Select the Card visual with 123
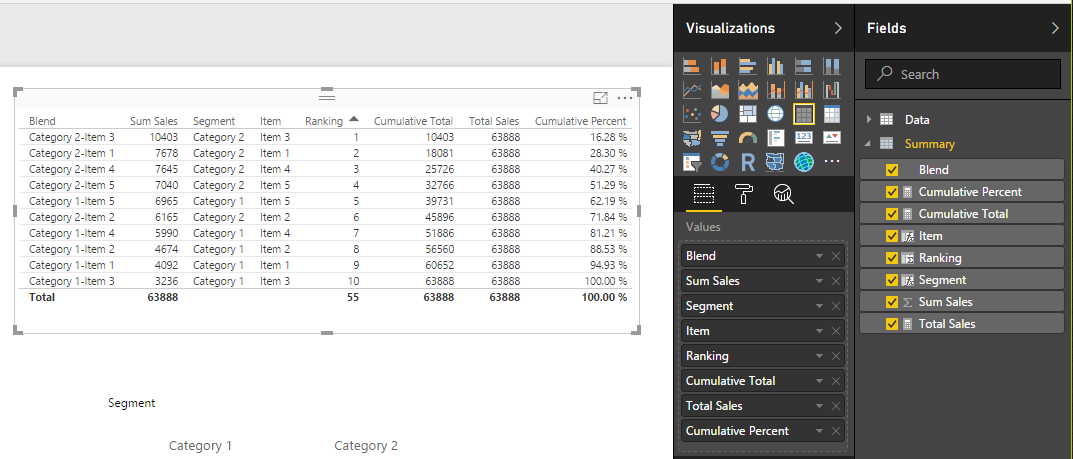Image resolution: width=1073 pixels, height=459 pixels. (804, 137)
